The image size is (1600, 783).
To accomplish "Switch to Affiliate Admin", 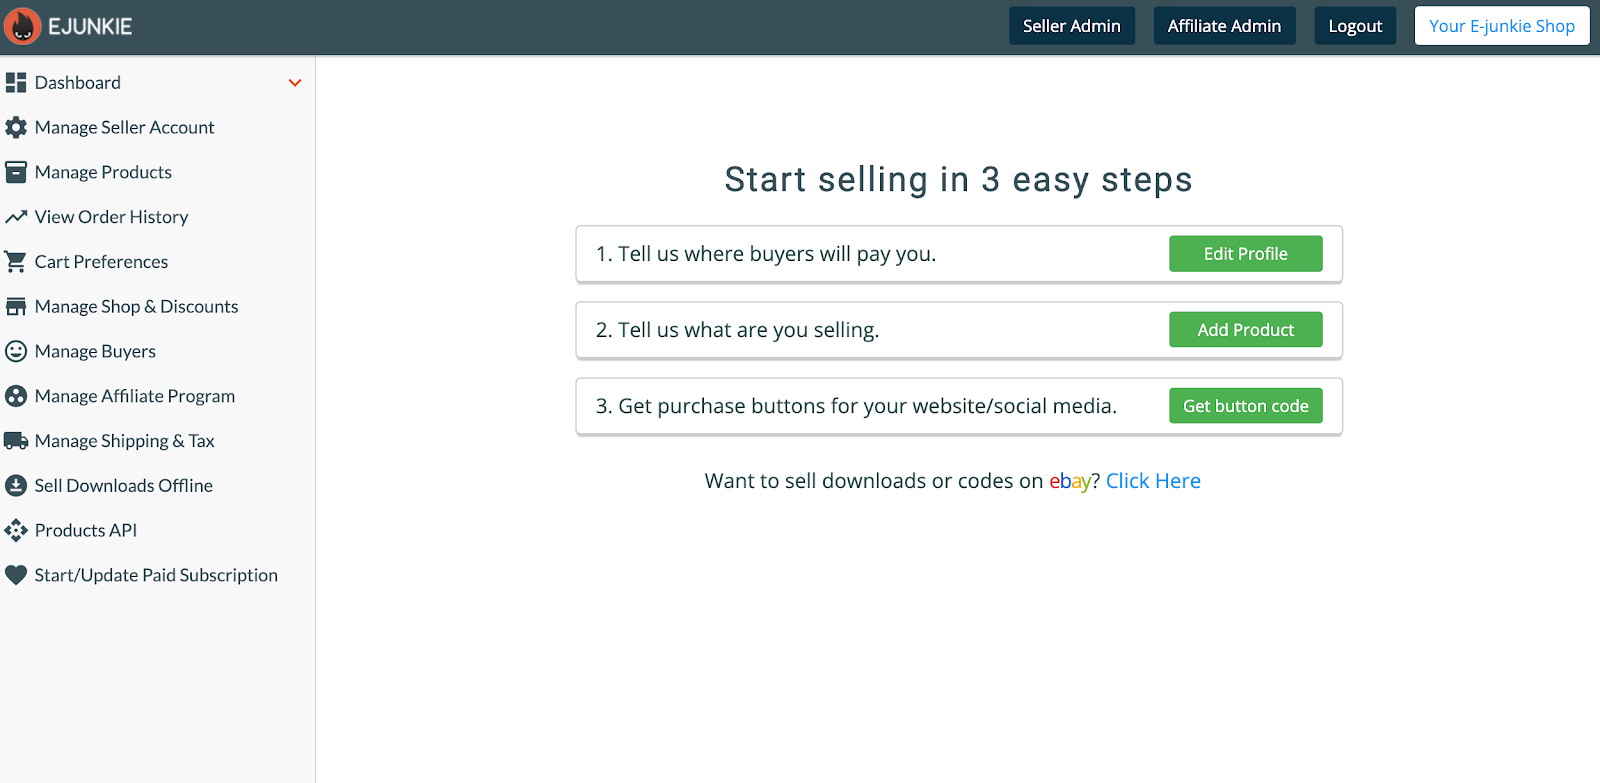I will pyautogui.click(x=1224, y=25).
